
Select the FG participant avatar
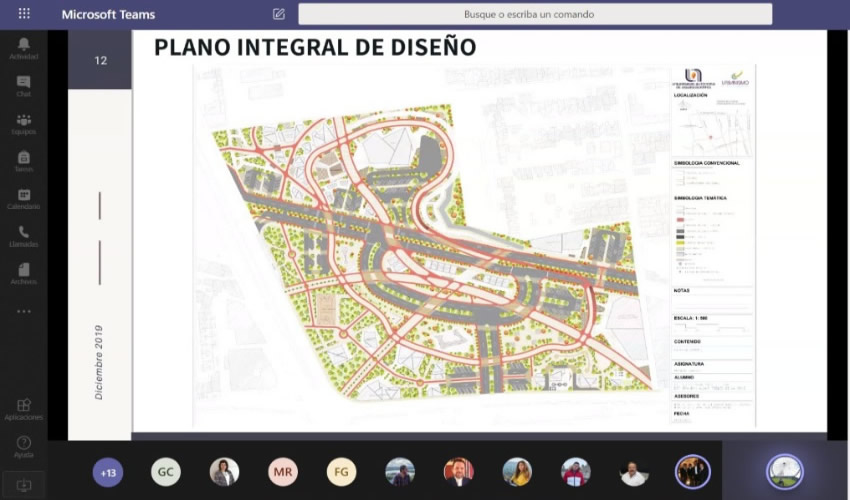click(x=342, y=472)
